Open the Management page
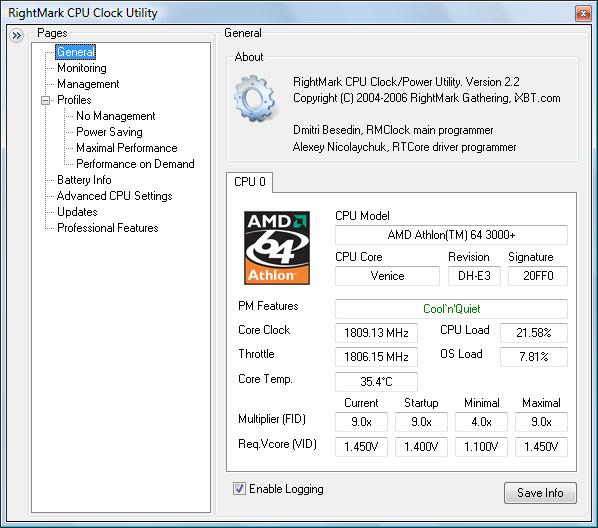Screen dimensions: 598x528 [88, 84]
